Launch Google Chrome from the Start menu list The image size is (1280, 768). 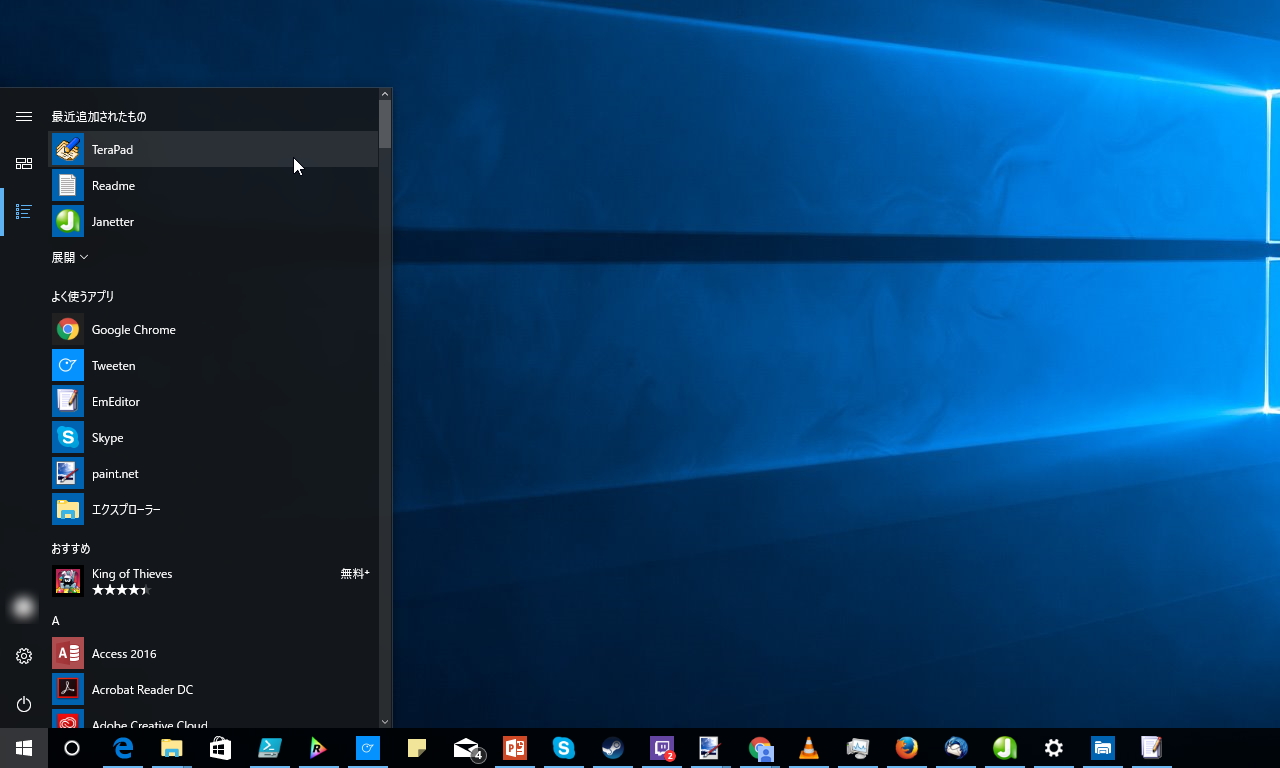(213, 330)
